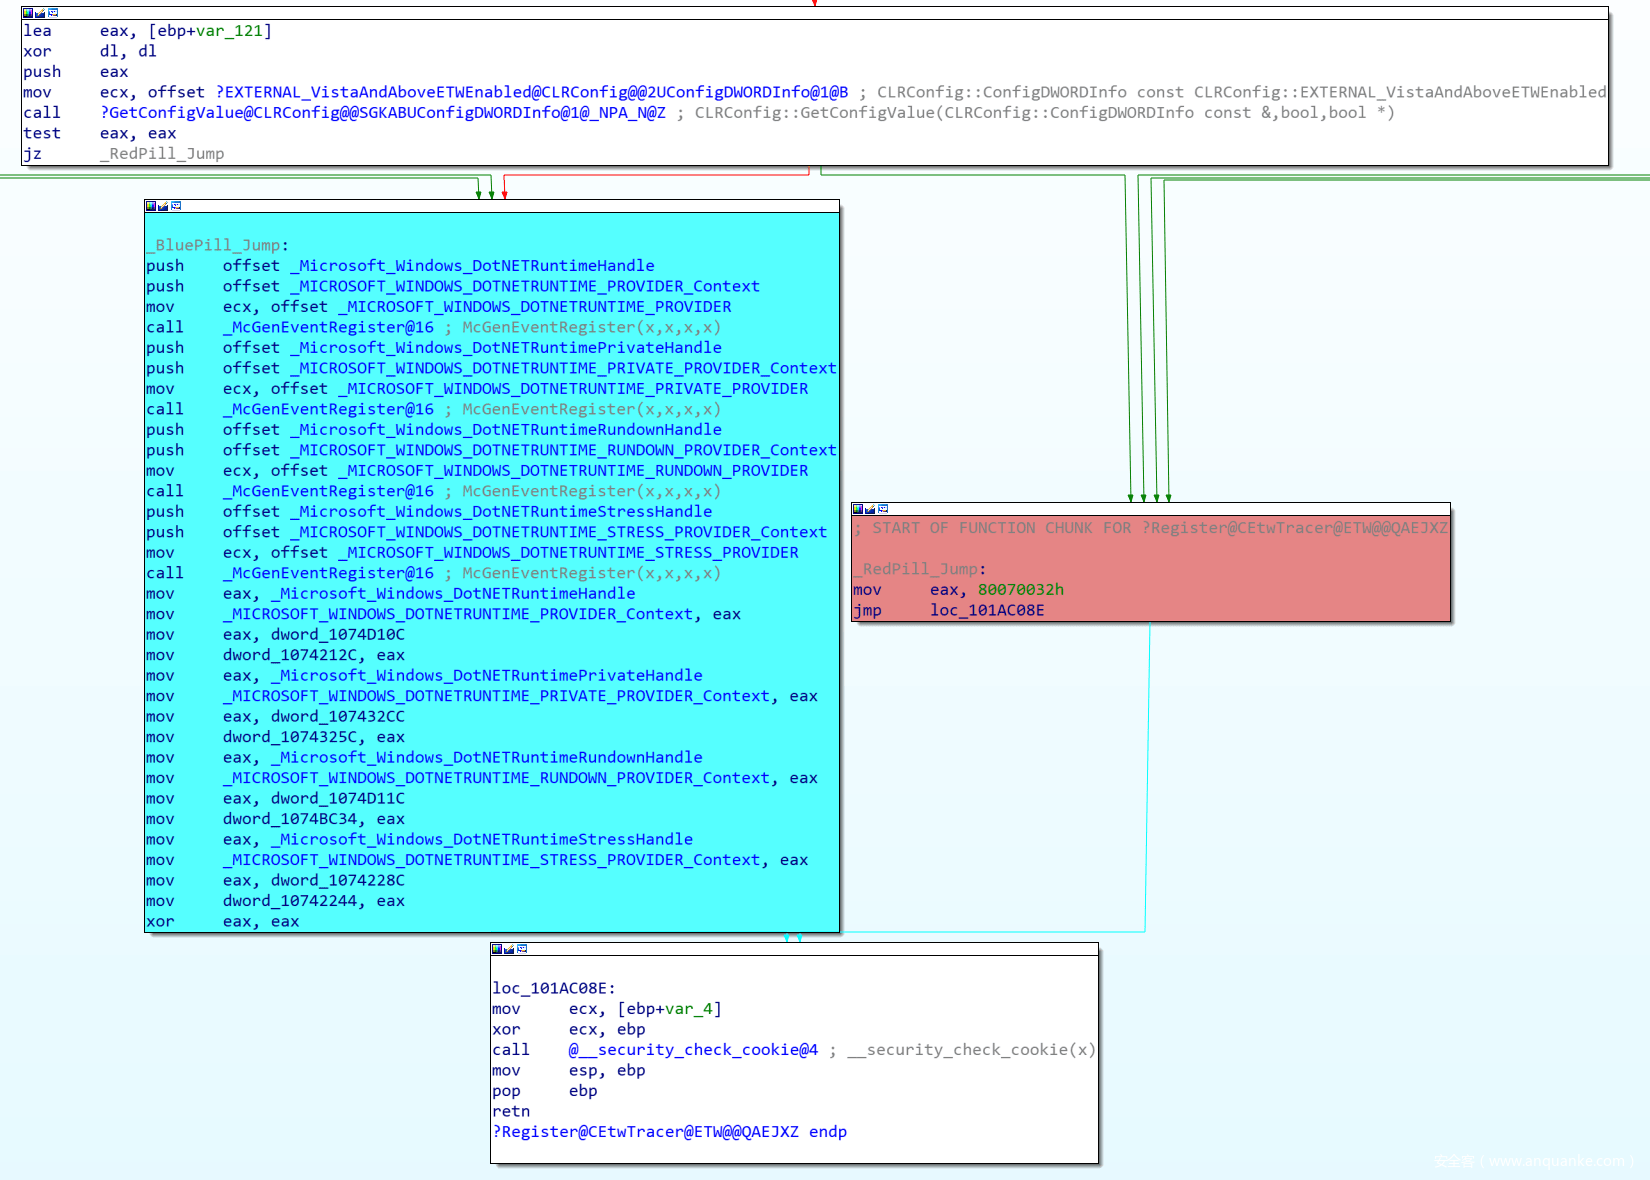Image resolution: width=1650 pixels, height=1180 pixels.
Task: Follow @__security_check_cookie@4 call target
Action: point(693,1050)
